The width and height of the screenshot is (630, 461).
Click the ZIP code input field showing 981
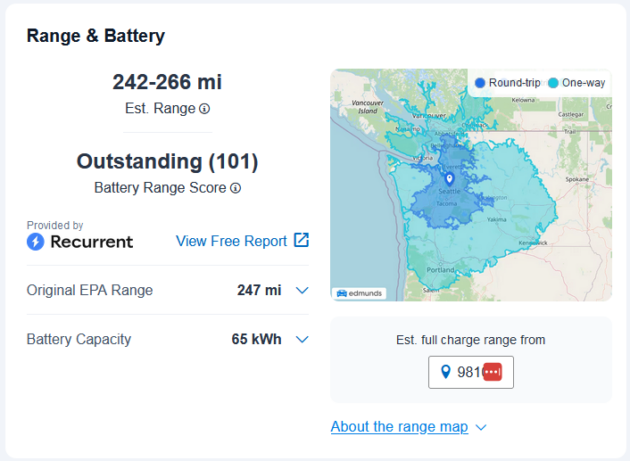tap(471, 372)
